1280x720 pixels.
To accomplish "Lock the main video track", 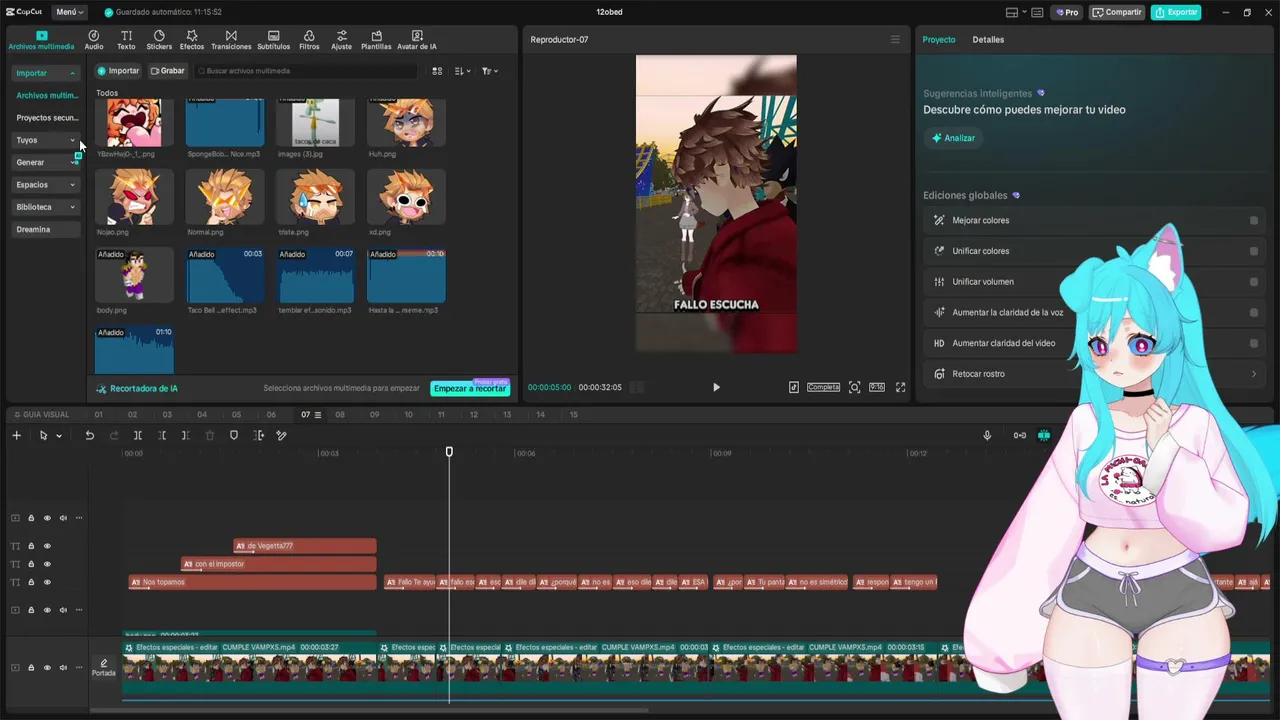I will tap(31, 668).
